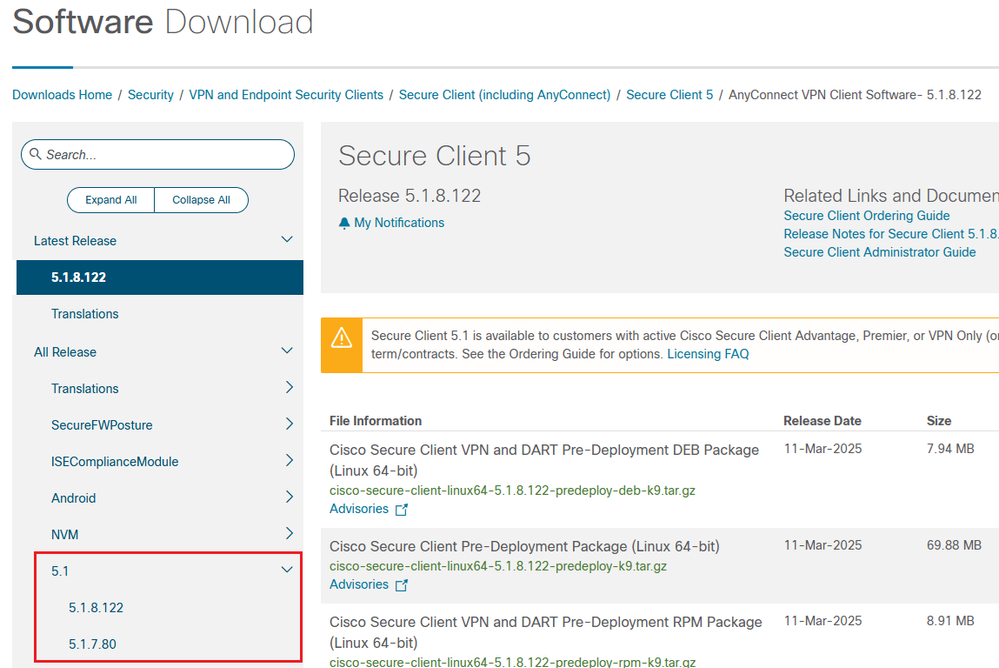This screenshot has width=999, height=668.
Task: Click the File Information column header
Action: 375,421
